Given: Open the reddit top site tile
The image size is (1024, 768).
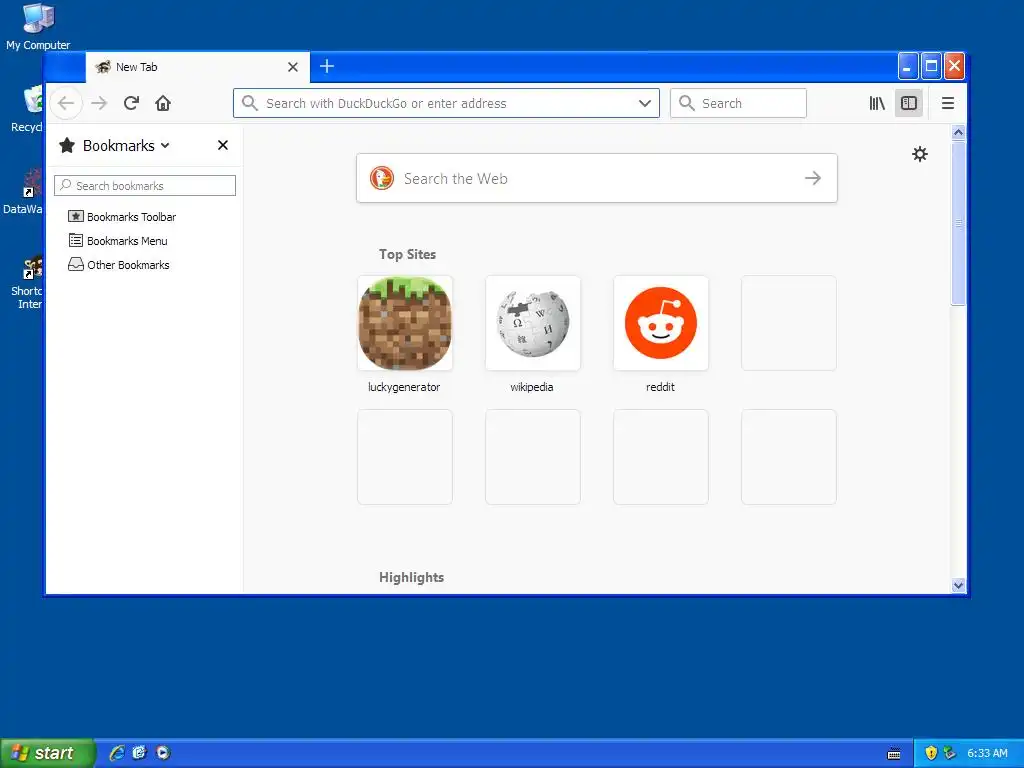Looking at the screenshot, I should click(x=661, y=323).
